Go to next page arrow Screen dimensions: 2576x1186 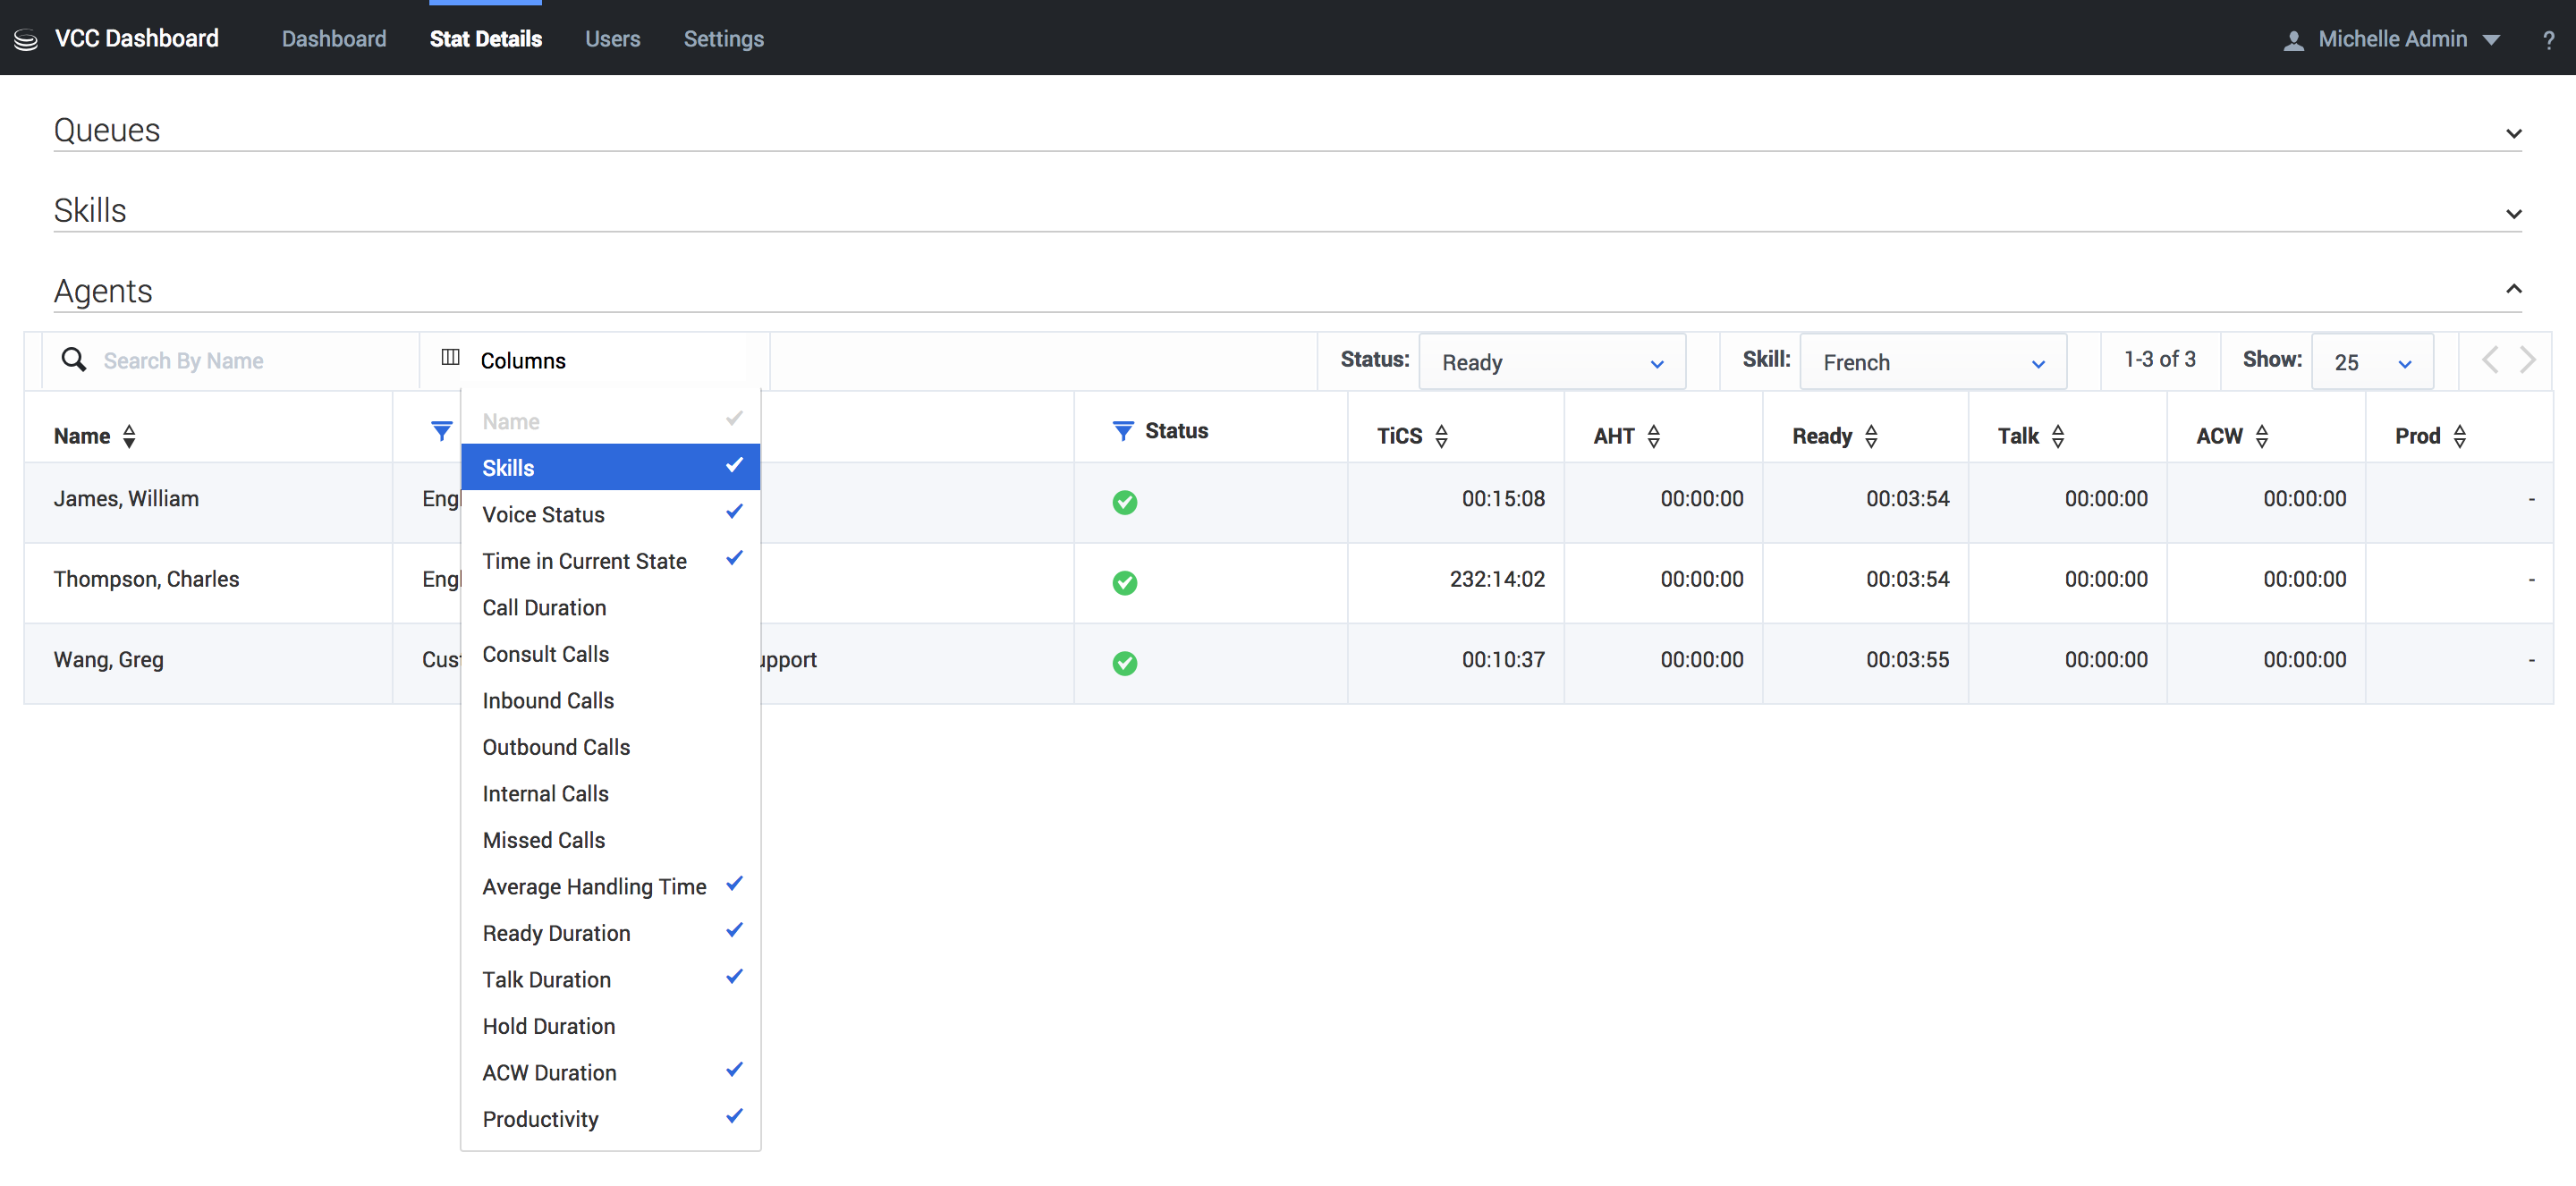2527,360
